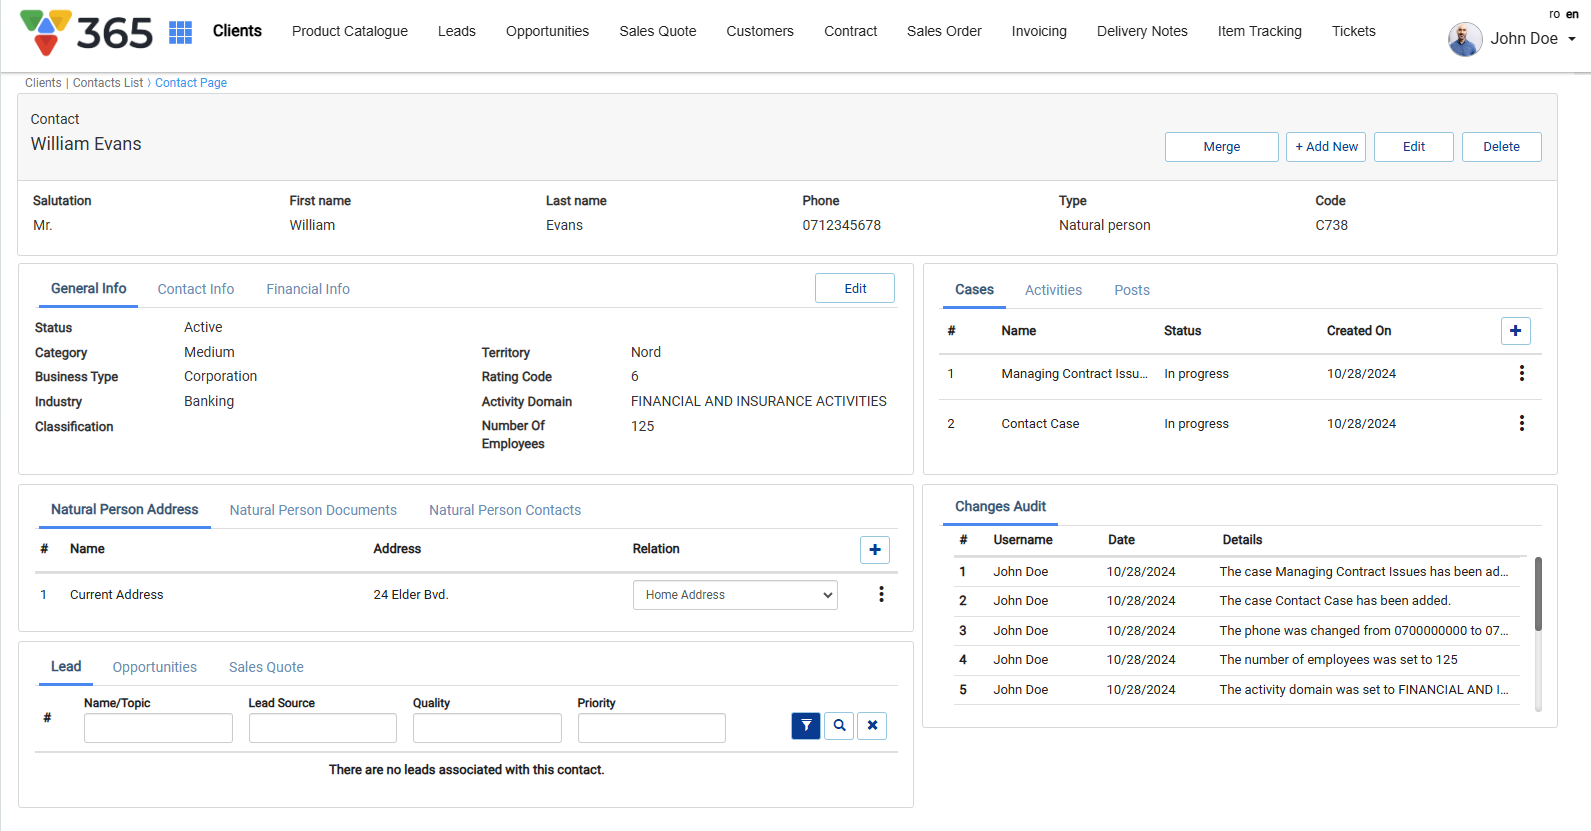Open three-dot menu for Contact Case row

[x=1521, y=423]
